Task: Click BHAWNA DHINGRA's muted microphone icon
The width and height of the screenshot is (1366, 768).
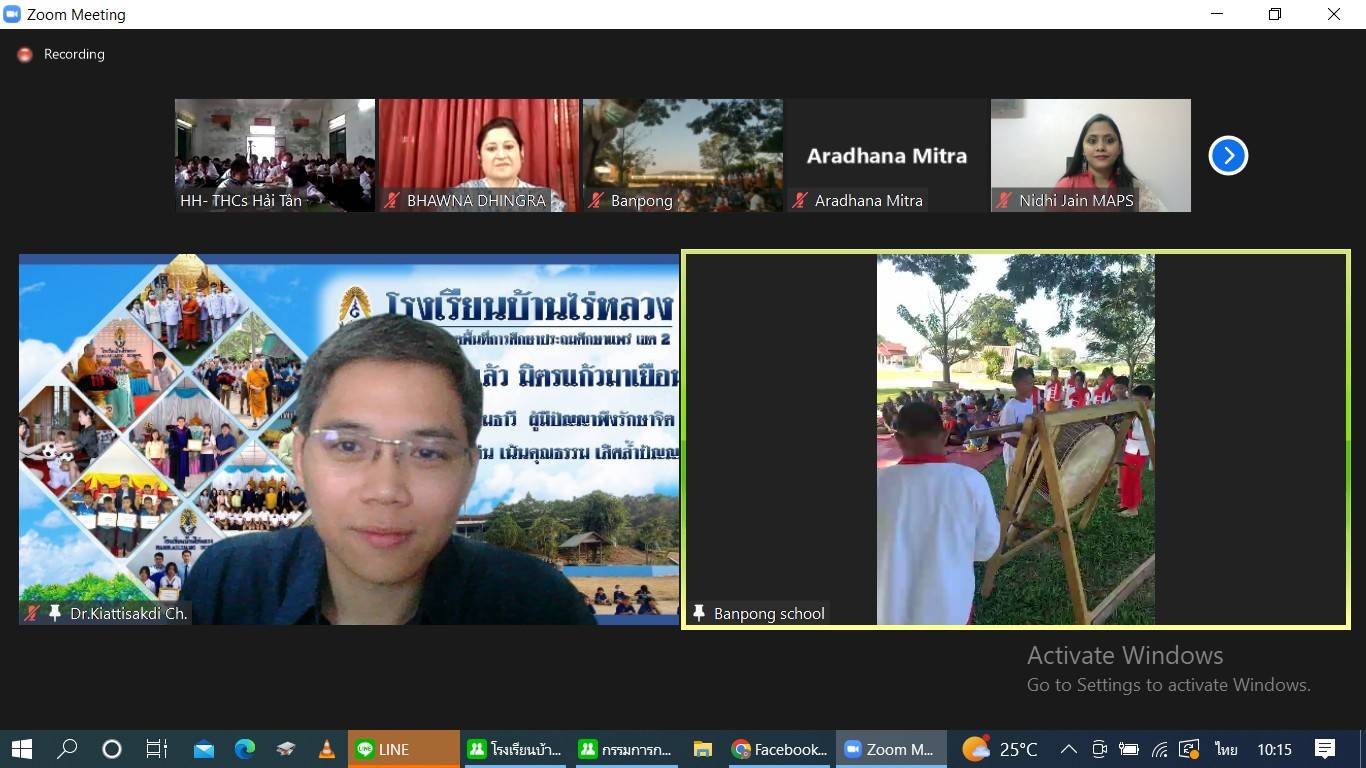Action: coord(392,200)
